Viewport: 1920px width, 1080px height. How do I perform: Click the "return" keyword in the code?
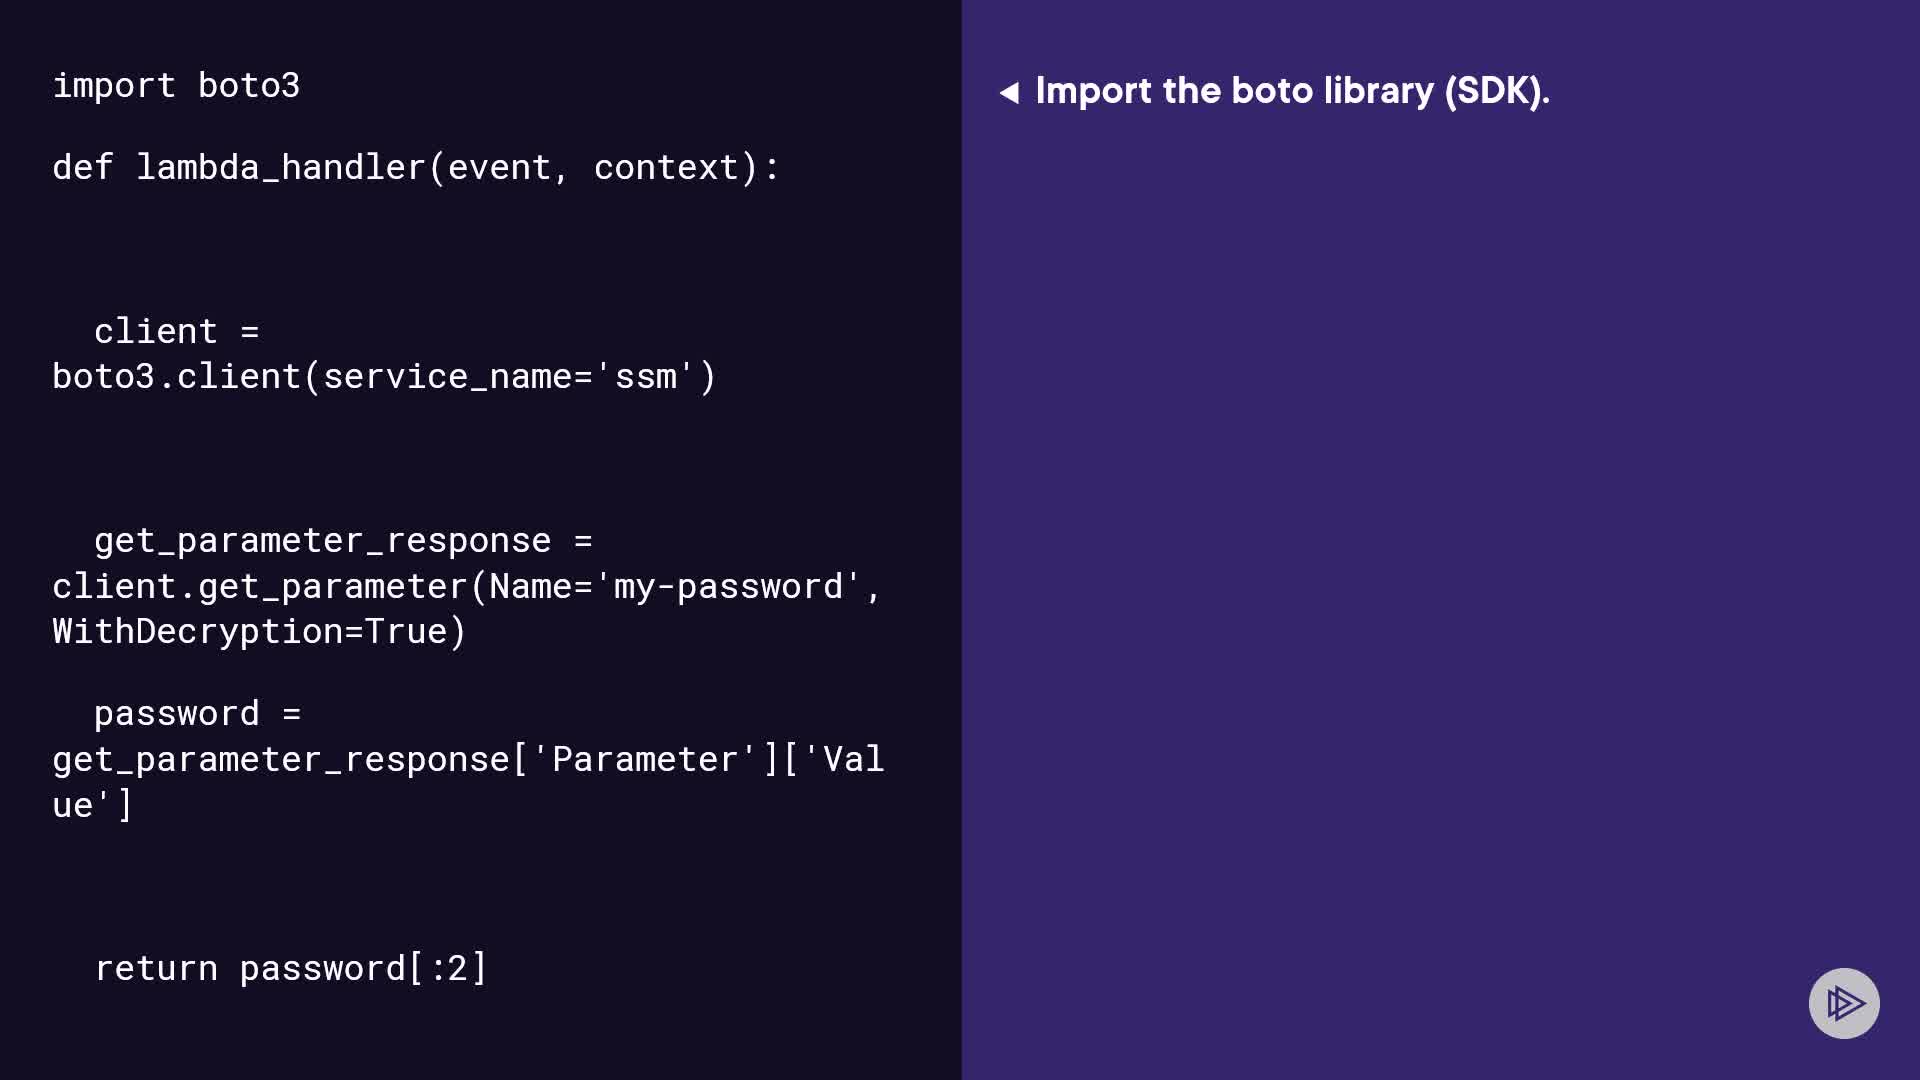tap(156, 969)
